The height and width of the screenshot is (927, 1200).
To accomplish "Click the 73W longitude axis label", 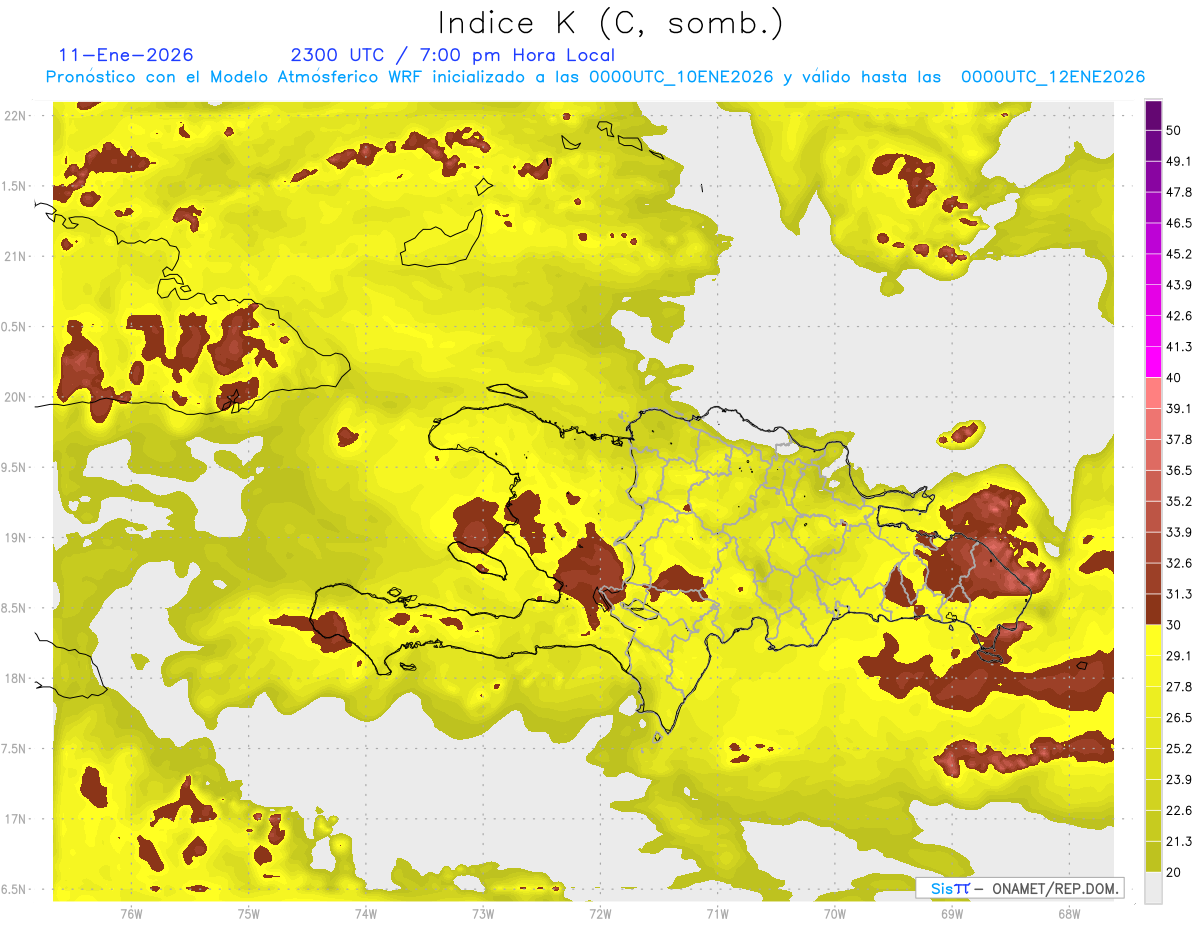I will [x=483, y=913].
